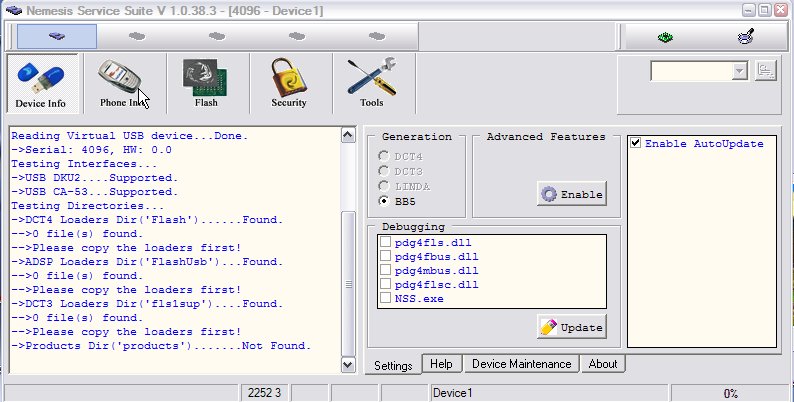This screenshot has height=402, width=794.
Task: Click log line '->Serial: 4096, HW: 0.0'
Action: click(x=92, y=150)
